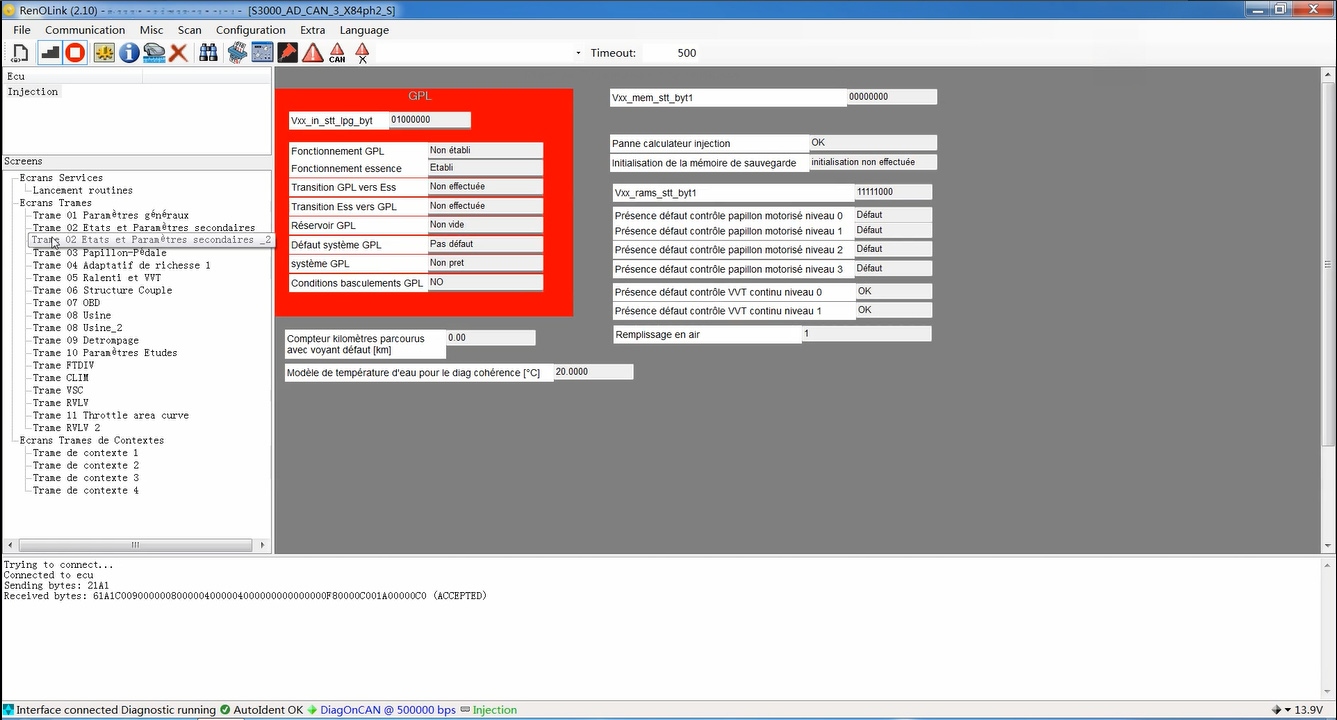The image size is (1337, 720).
Task: Click the Remplissage en air value
Action: 866,334
